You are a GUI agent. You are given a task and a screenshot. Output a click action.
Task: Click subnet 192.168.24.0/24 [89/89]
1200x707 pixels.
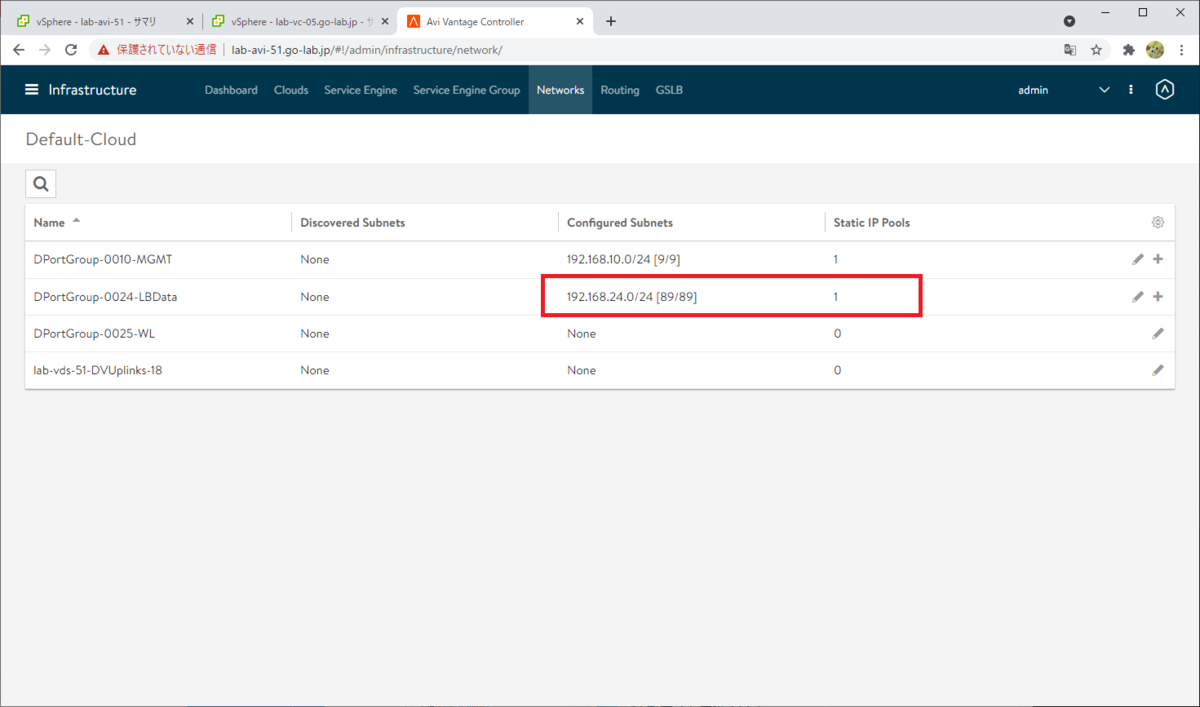(631, 296)
